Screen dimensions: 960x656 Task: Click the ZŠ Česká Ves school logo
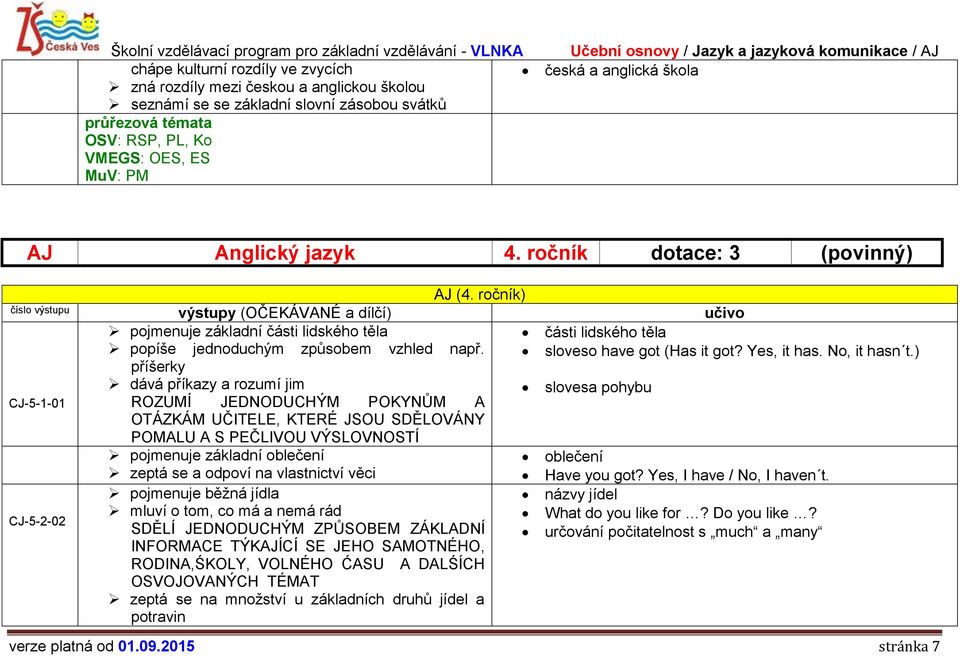57,29
